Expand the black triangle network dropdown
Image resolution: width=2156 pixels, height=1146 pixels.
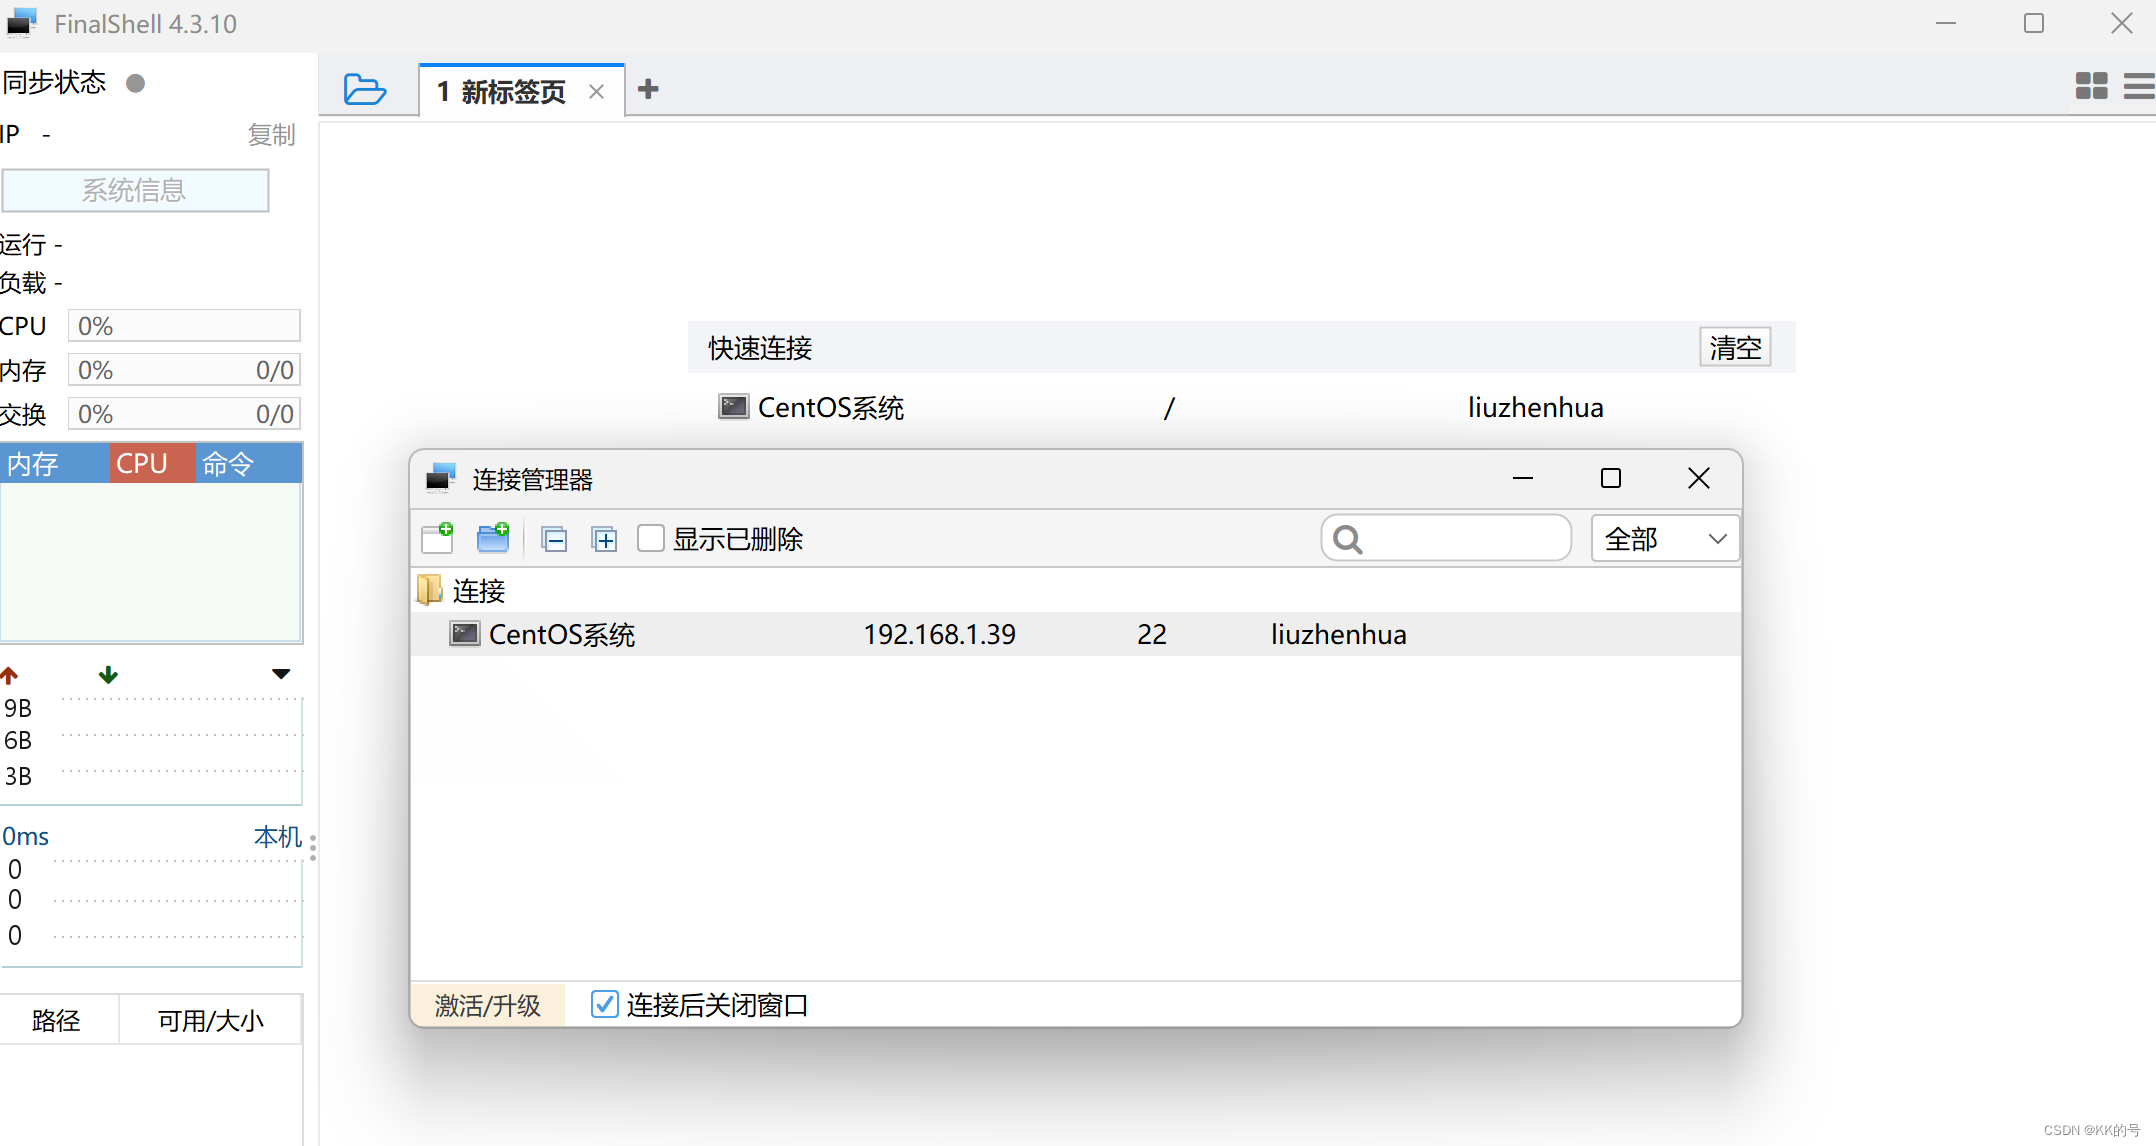point(281,674)
